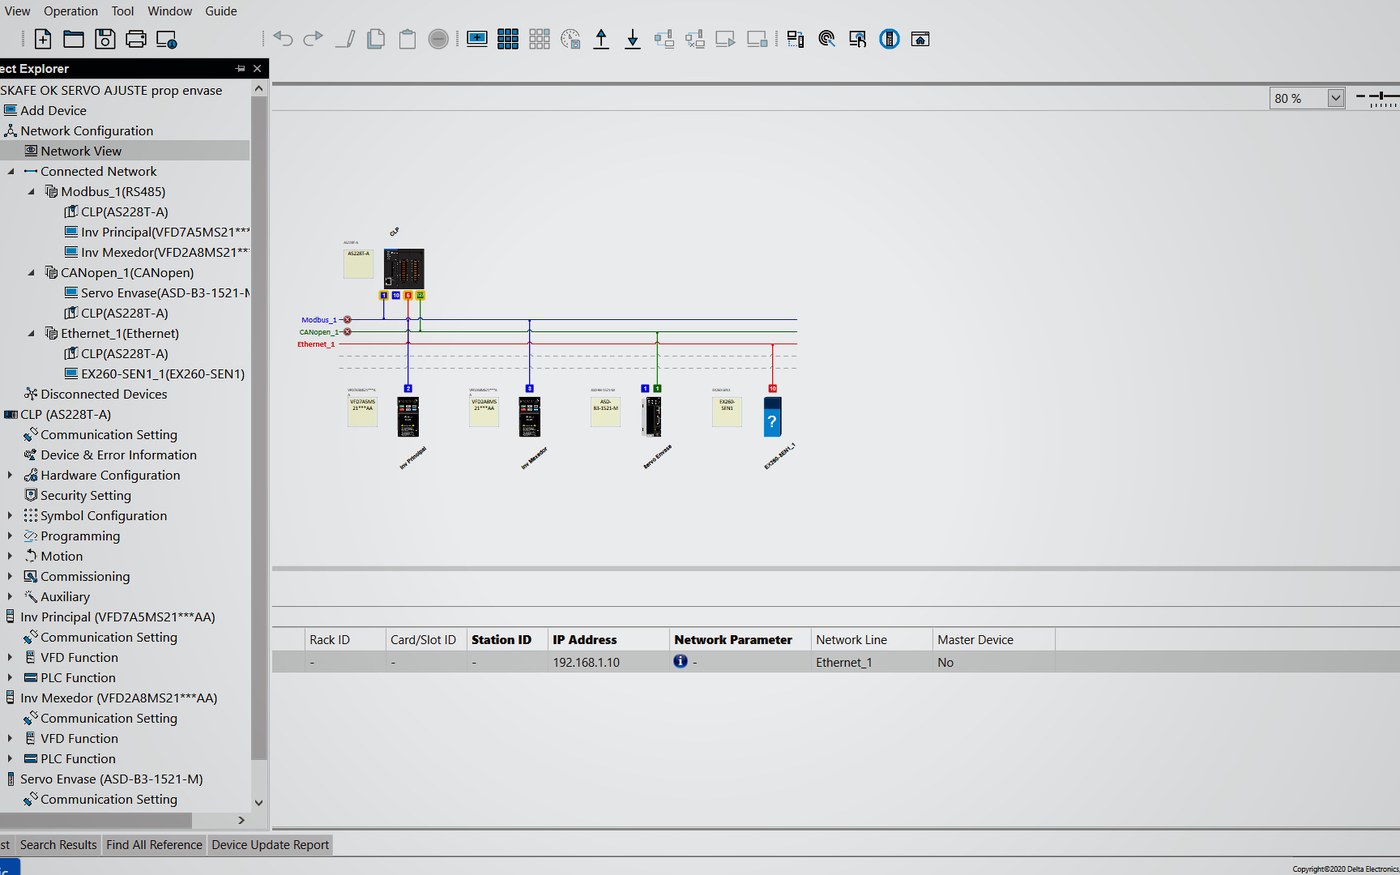
Task: Select Add Device in the explorer tree
Action: point(53,110)
